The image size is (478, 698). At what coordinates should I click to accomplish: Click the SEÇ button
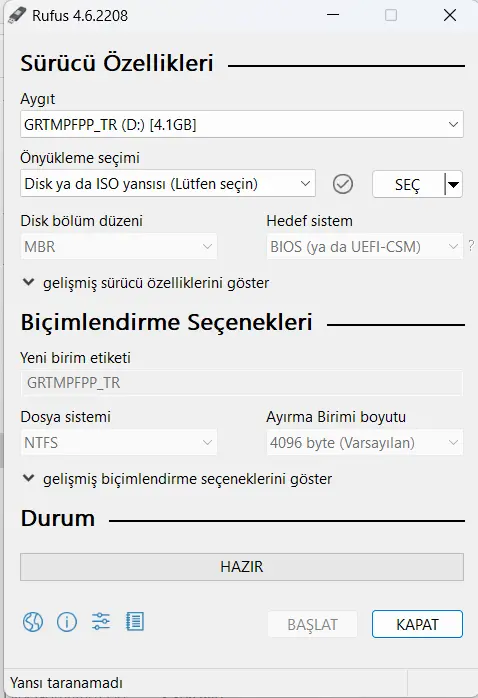[408, 184]
